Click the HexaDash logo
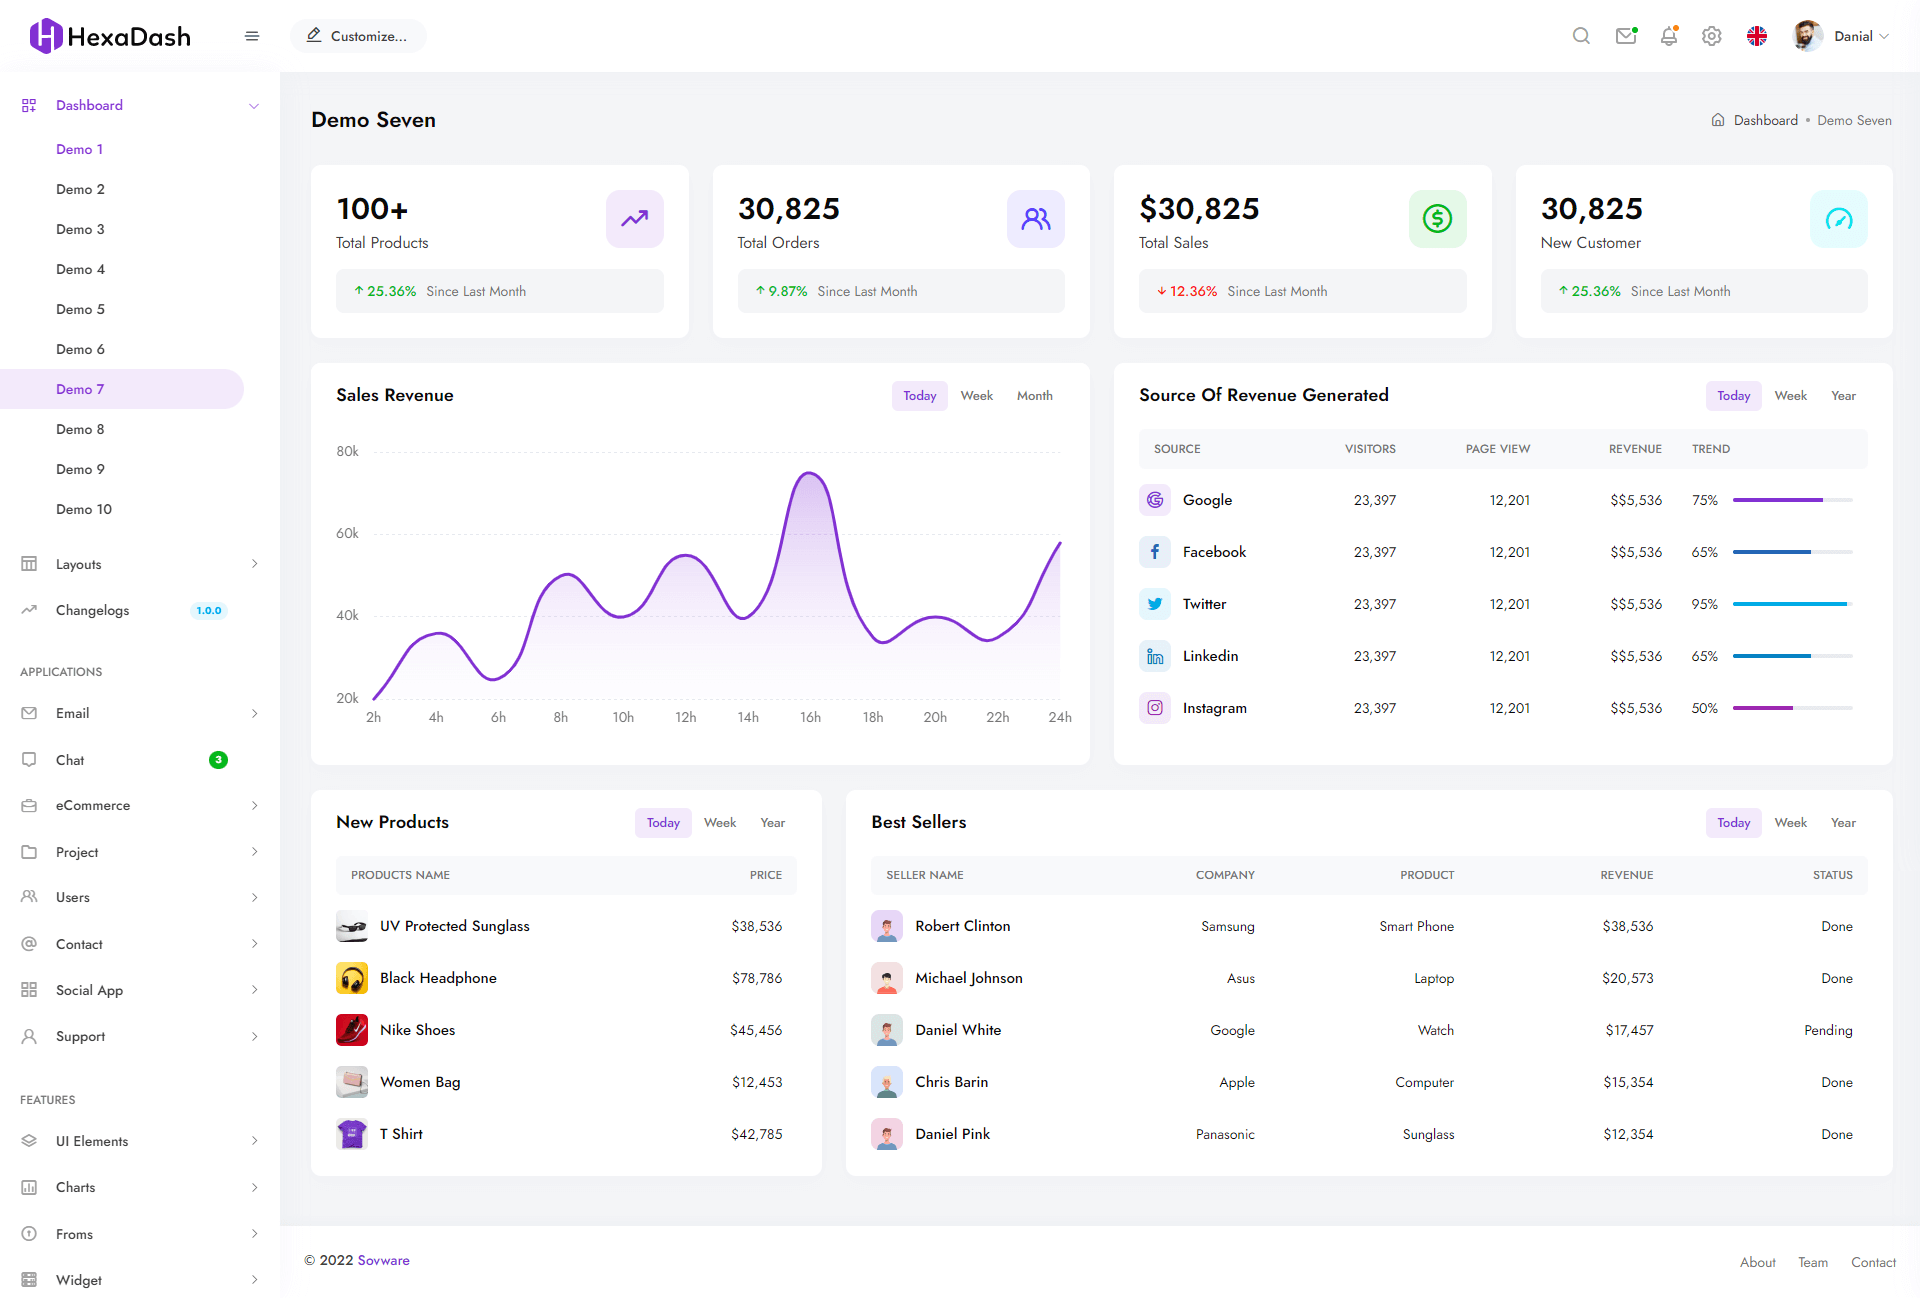Viewport: 1920px width, 1299px height. click(x=110, y=36)
